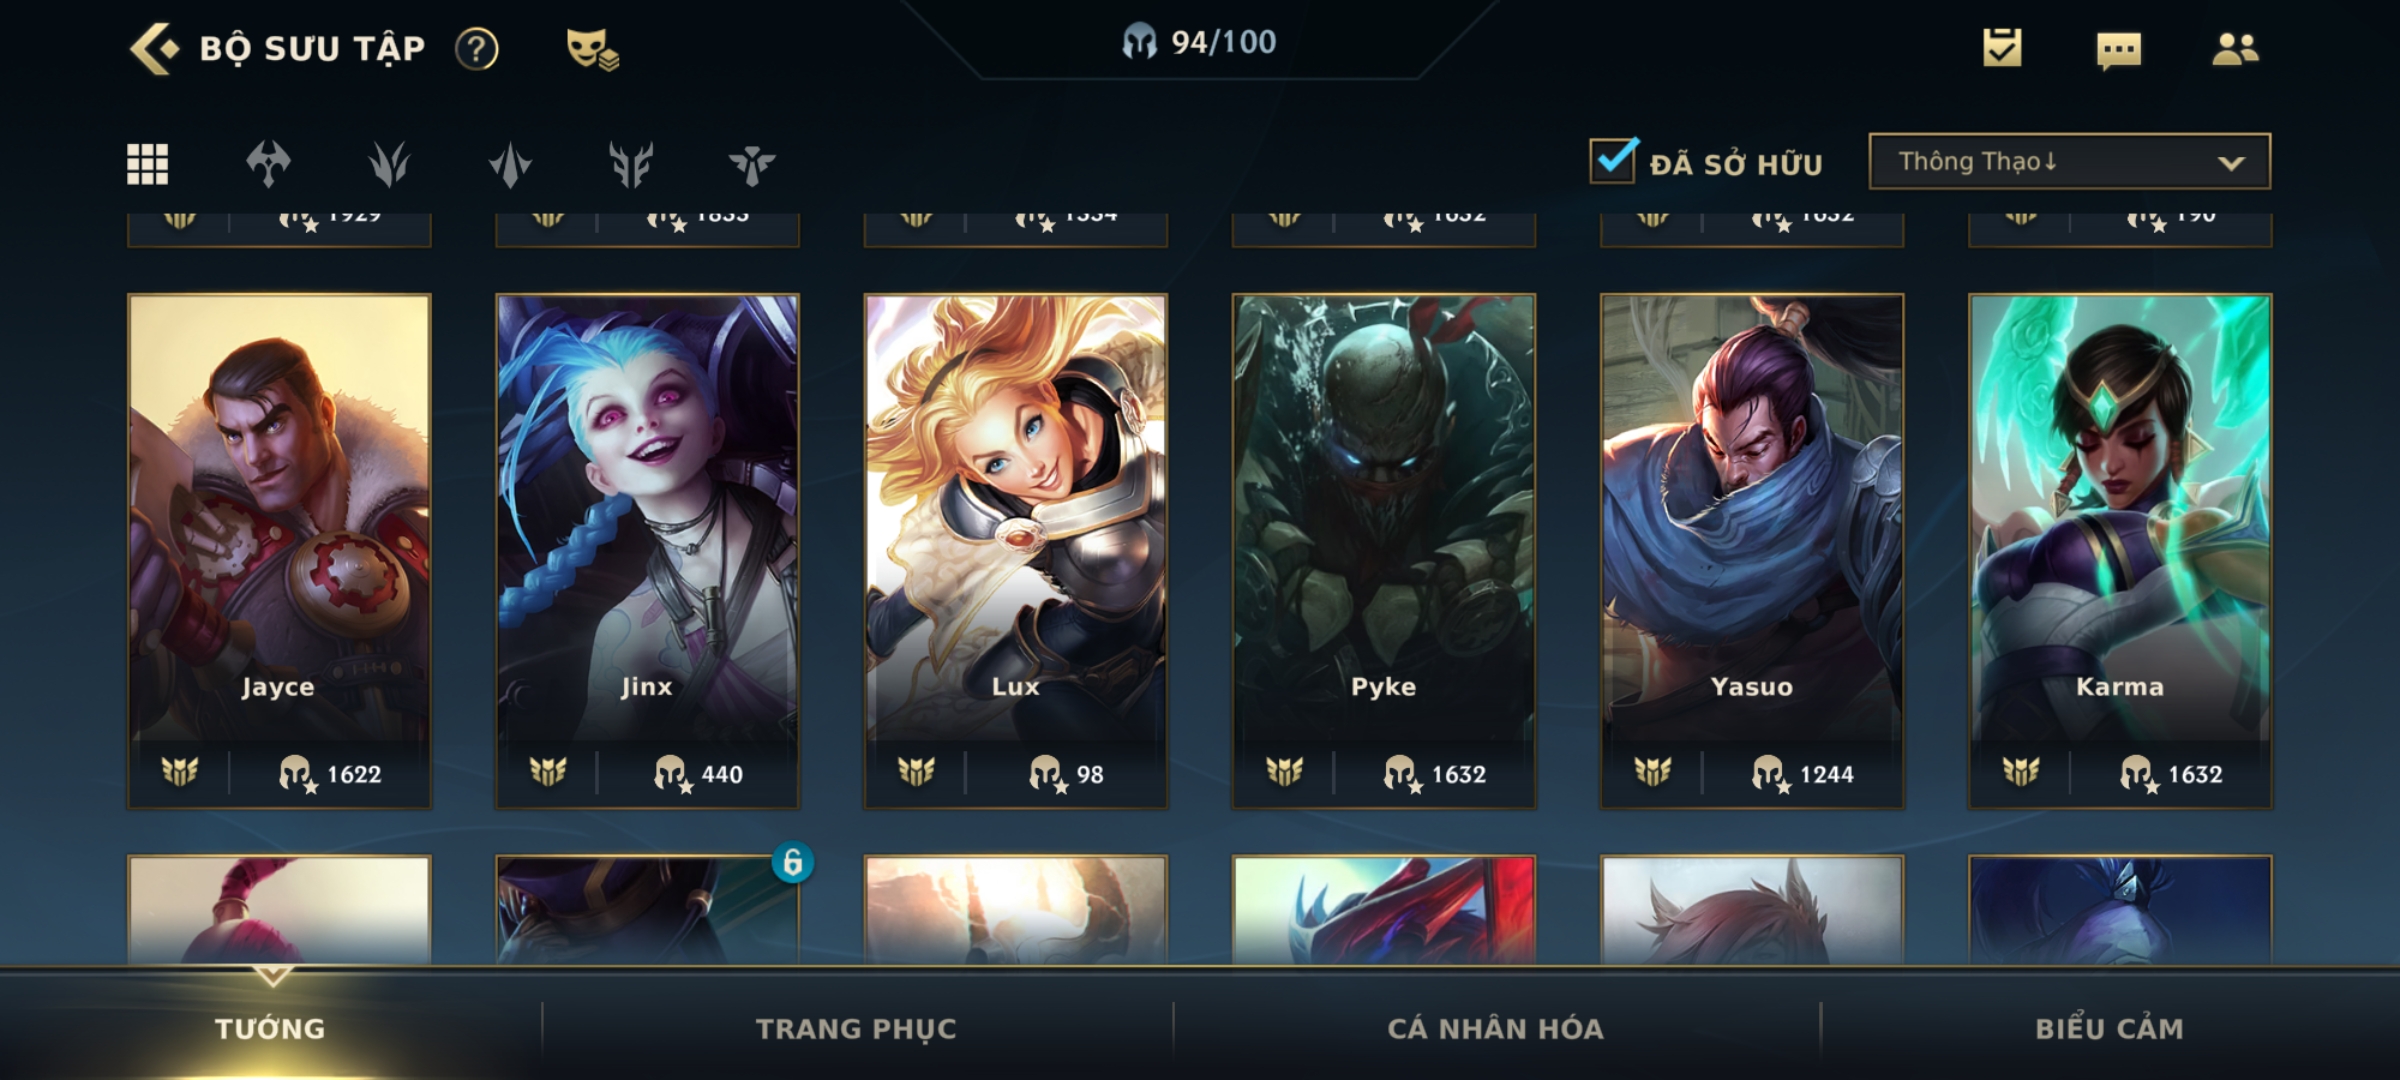The height and width of the screenshot is (1080, 2400).
Task: Select the Yasuo champion card
Action: coord(1752,551)
